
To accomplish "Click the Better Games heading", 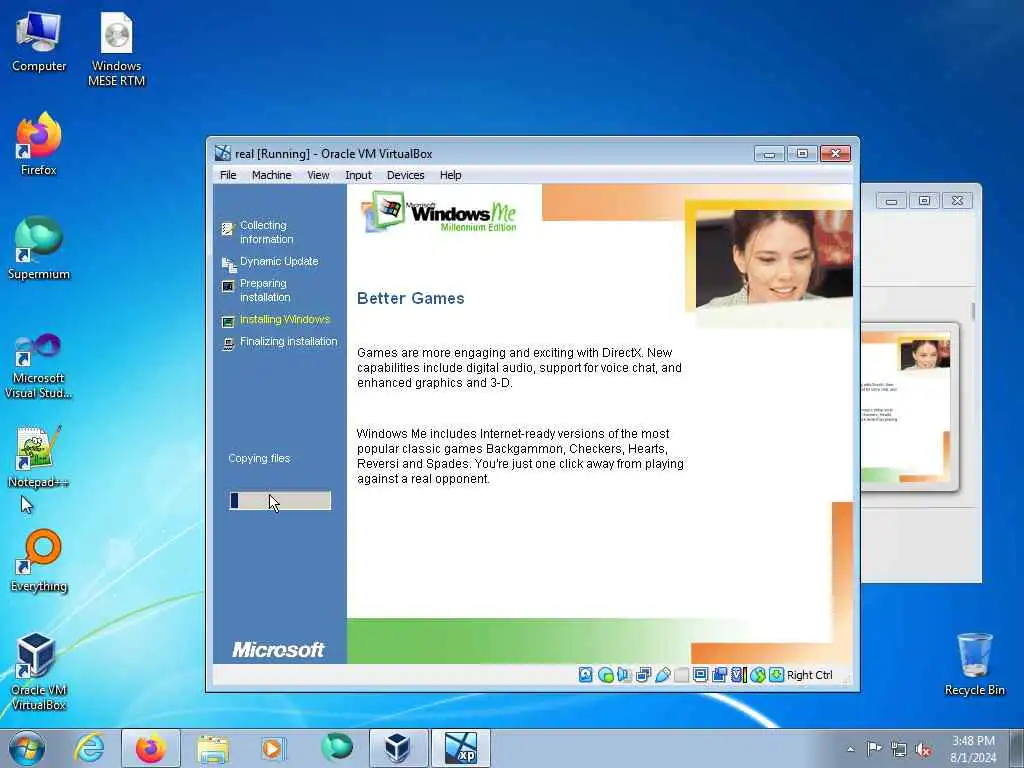I will (x=411, y=298).
